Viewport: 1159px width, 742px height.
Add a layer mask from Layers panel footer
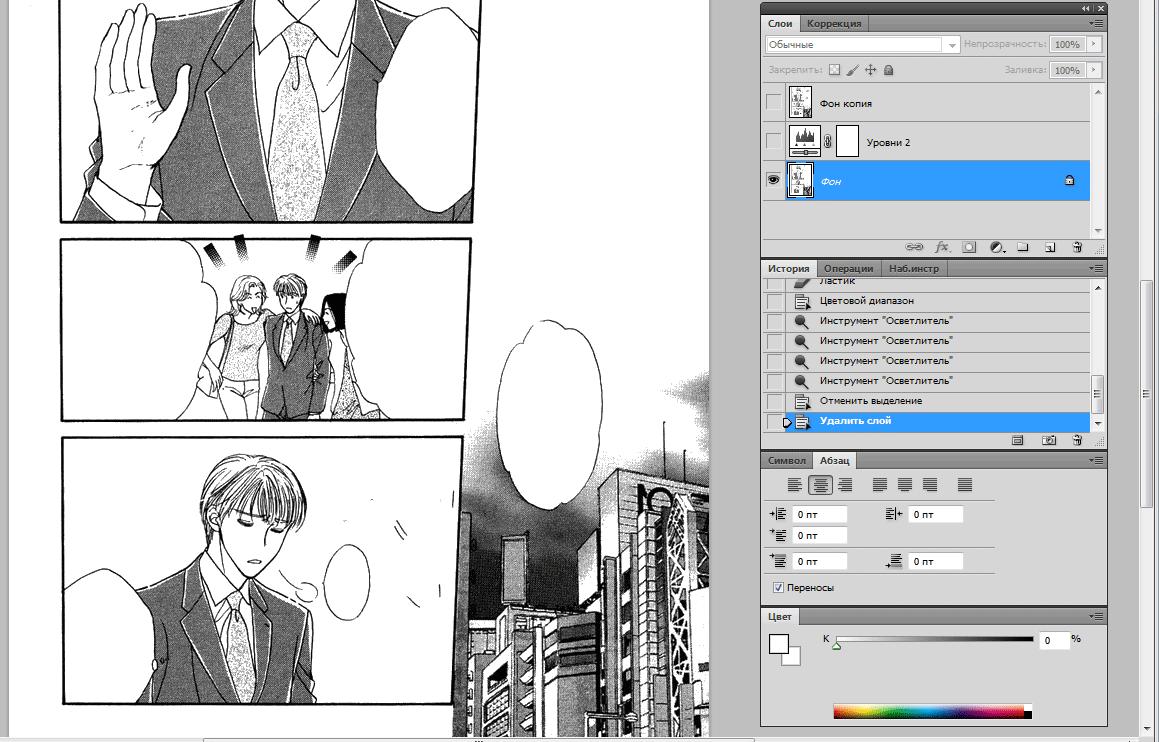point(969,248)
